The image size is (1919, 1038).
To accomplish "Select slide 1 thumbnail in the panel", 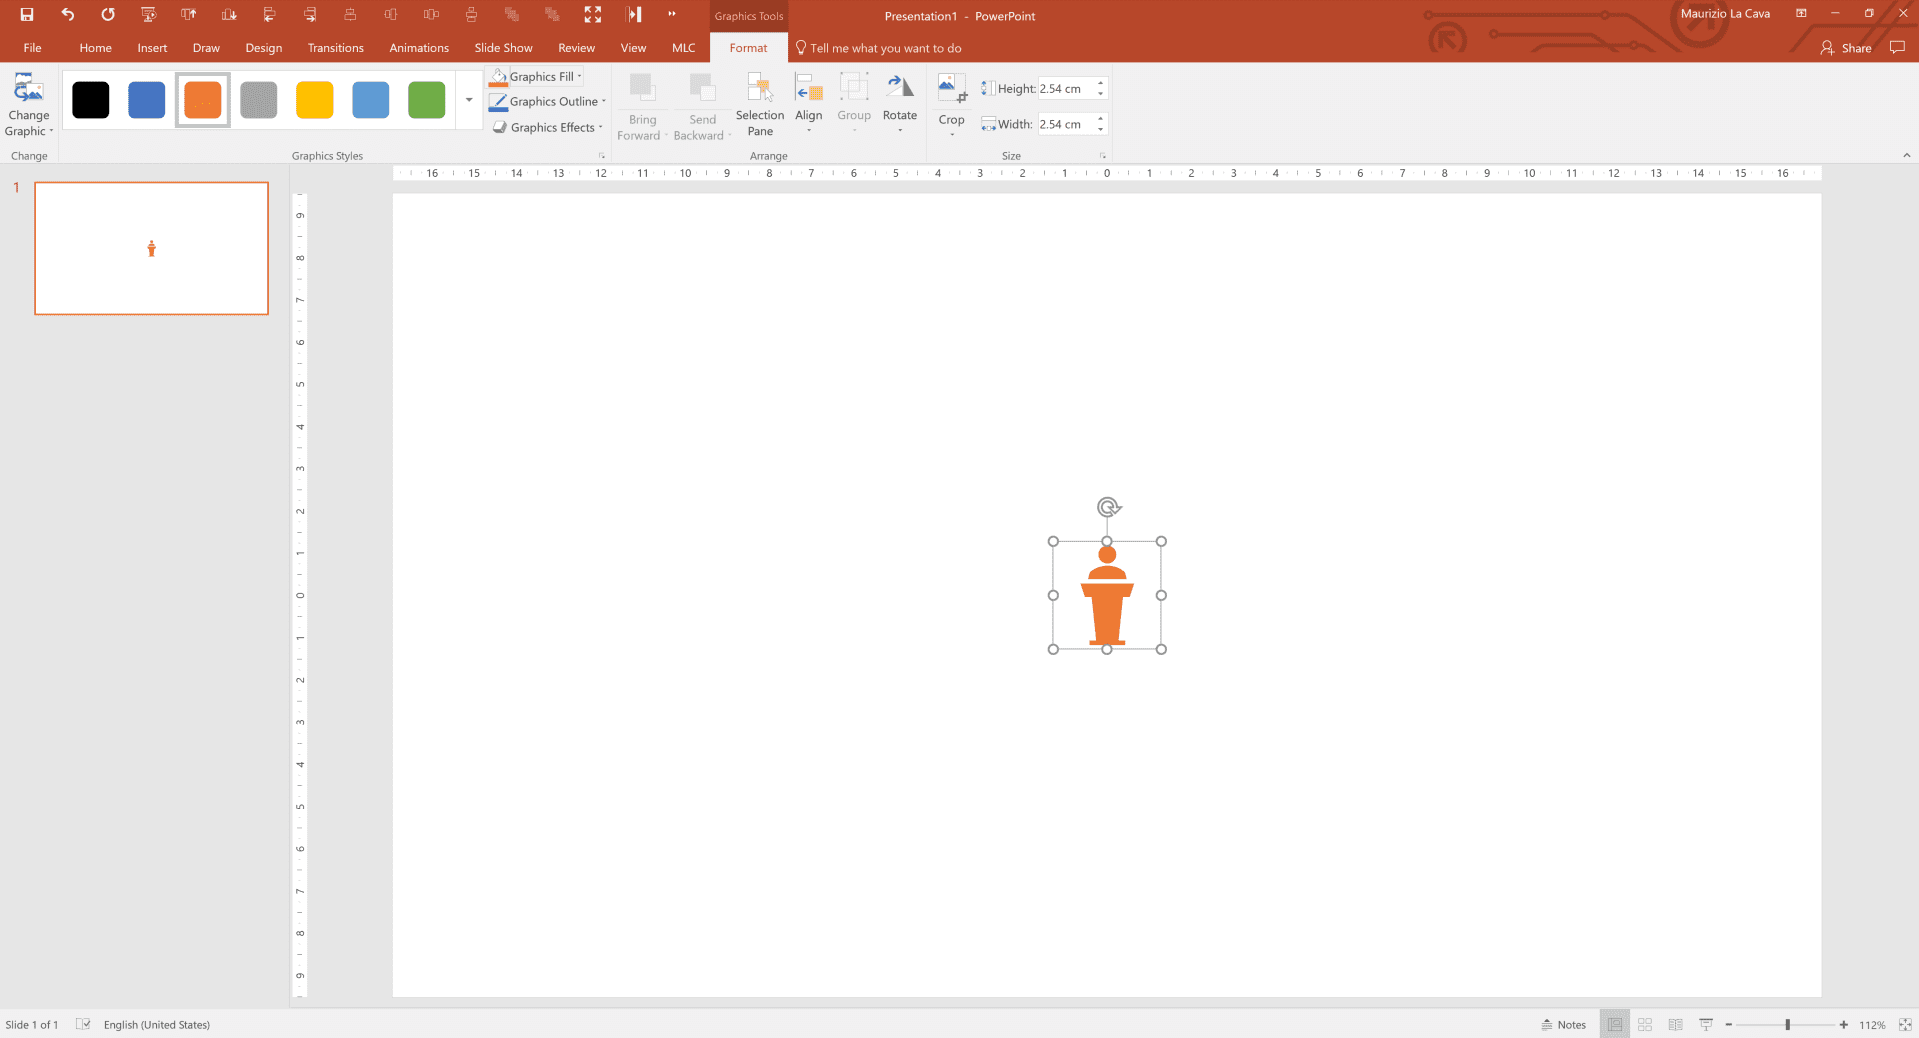I will [151, 248].
